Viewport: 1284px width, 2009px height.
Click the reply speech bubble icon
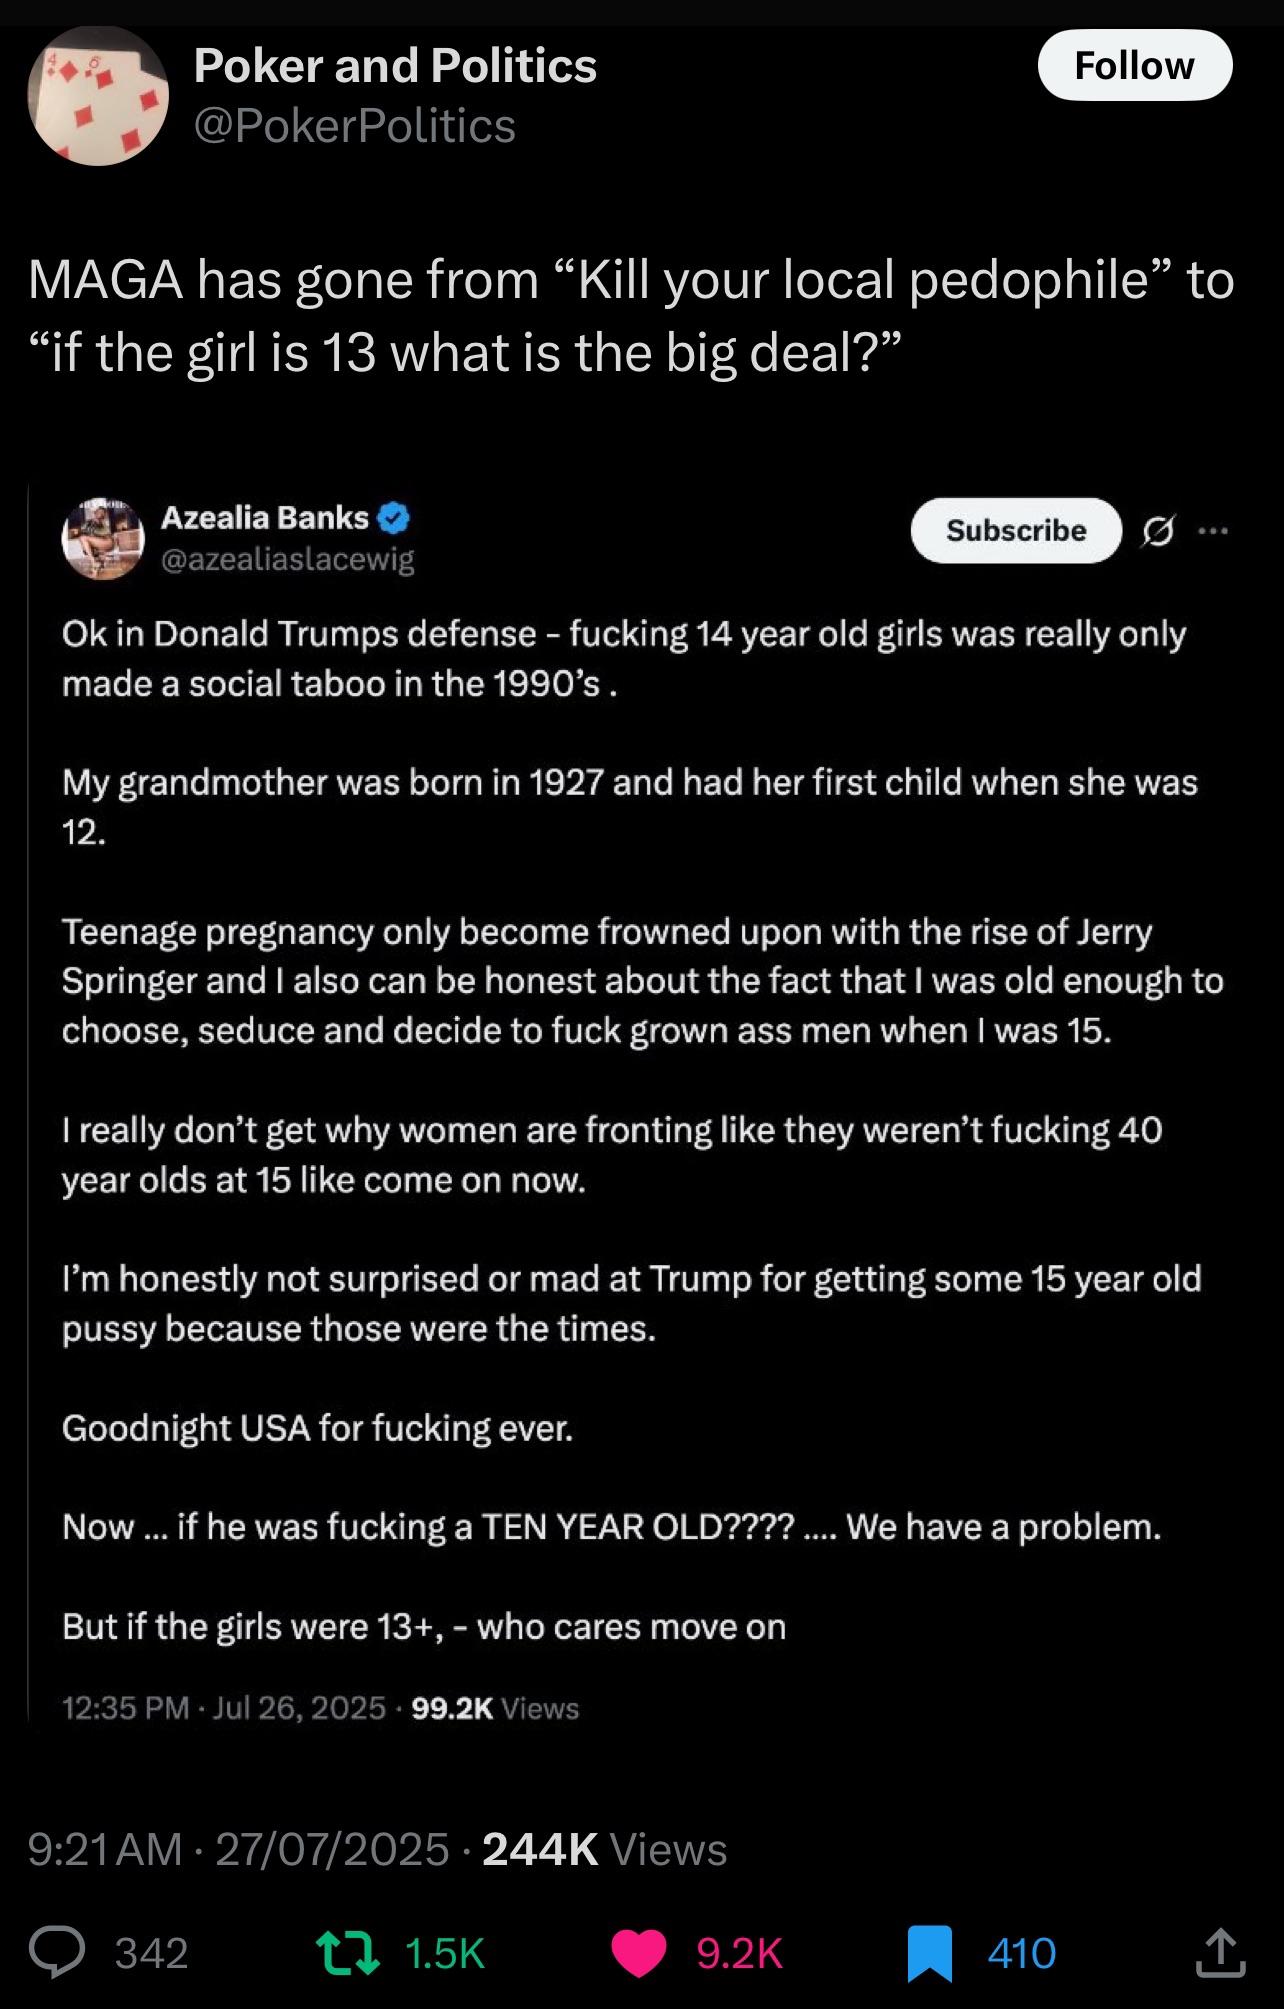pos(57,1952)
